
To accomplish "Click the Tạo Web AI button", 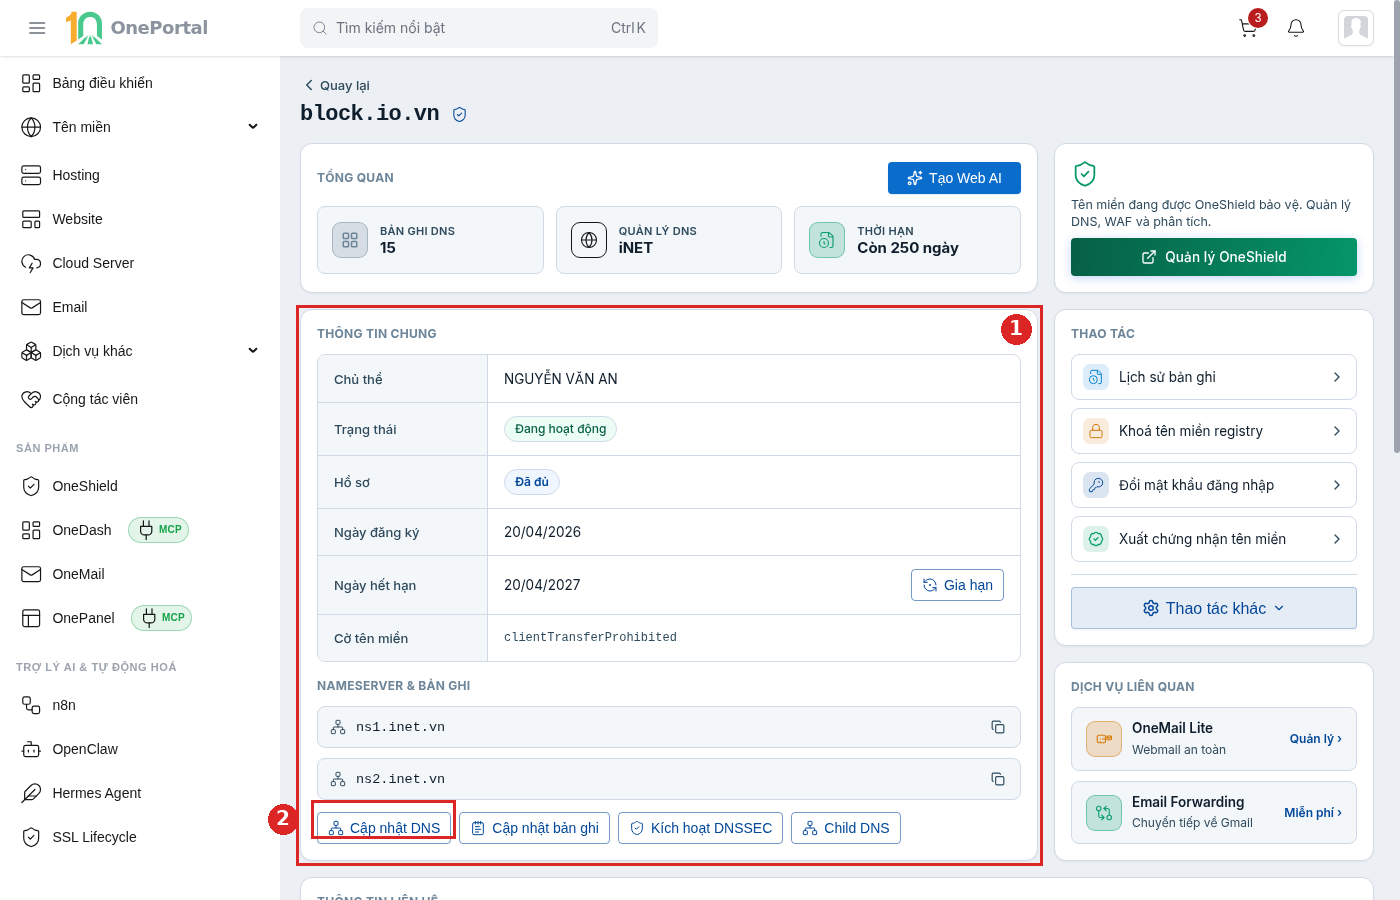I will click(954, 178).
